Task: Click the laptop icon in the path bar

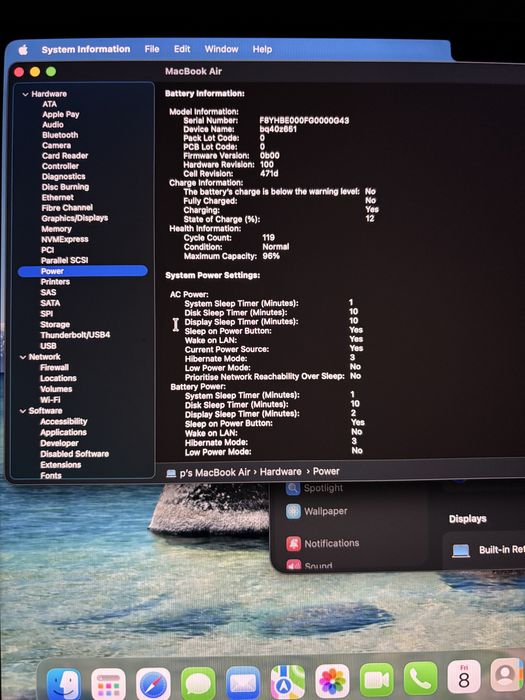Action: click(171, 473)
